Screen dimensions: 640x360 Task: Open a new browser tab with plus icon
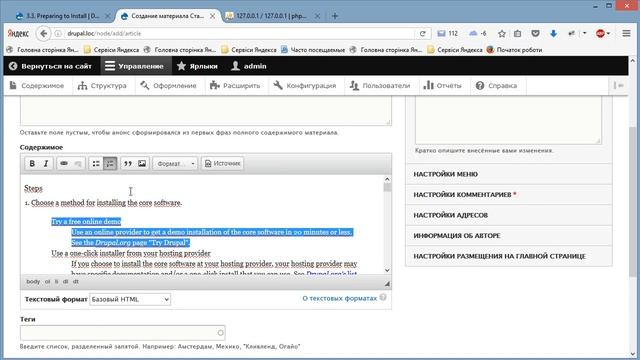(335, 16)
